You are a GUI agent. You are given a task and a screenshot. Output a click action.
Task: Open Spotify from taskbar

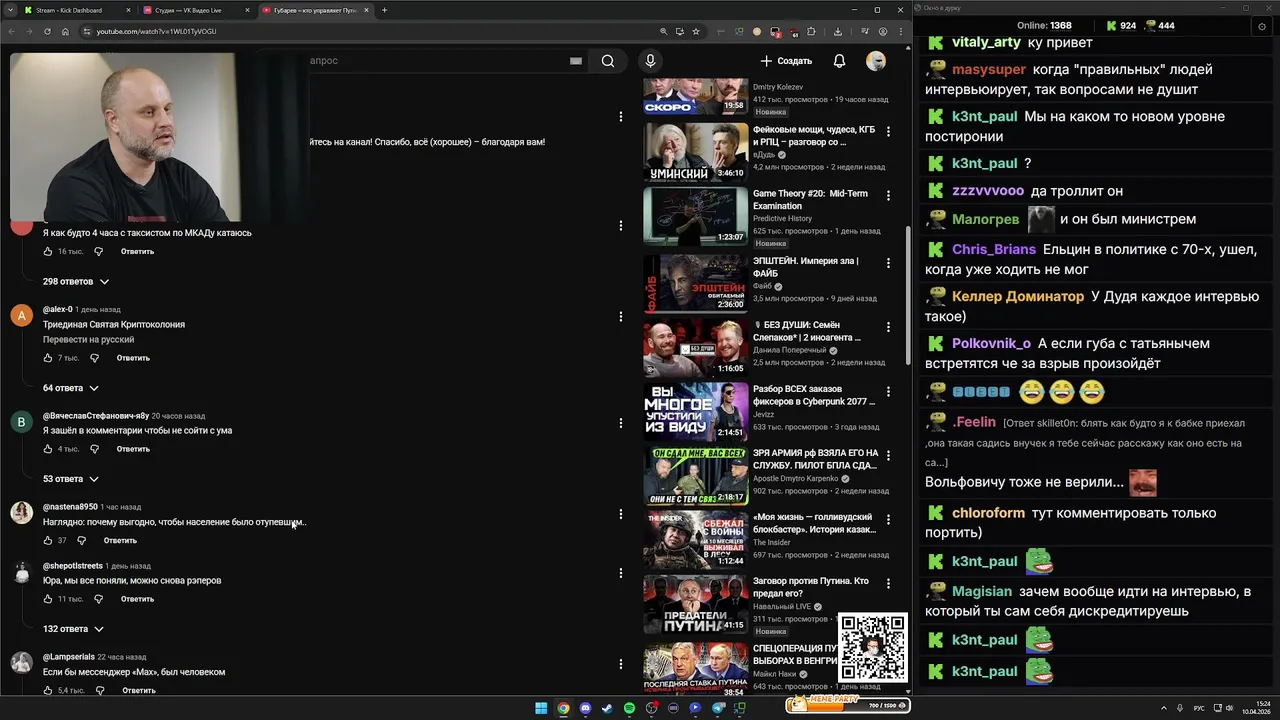[629, 708]
